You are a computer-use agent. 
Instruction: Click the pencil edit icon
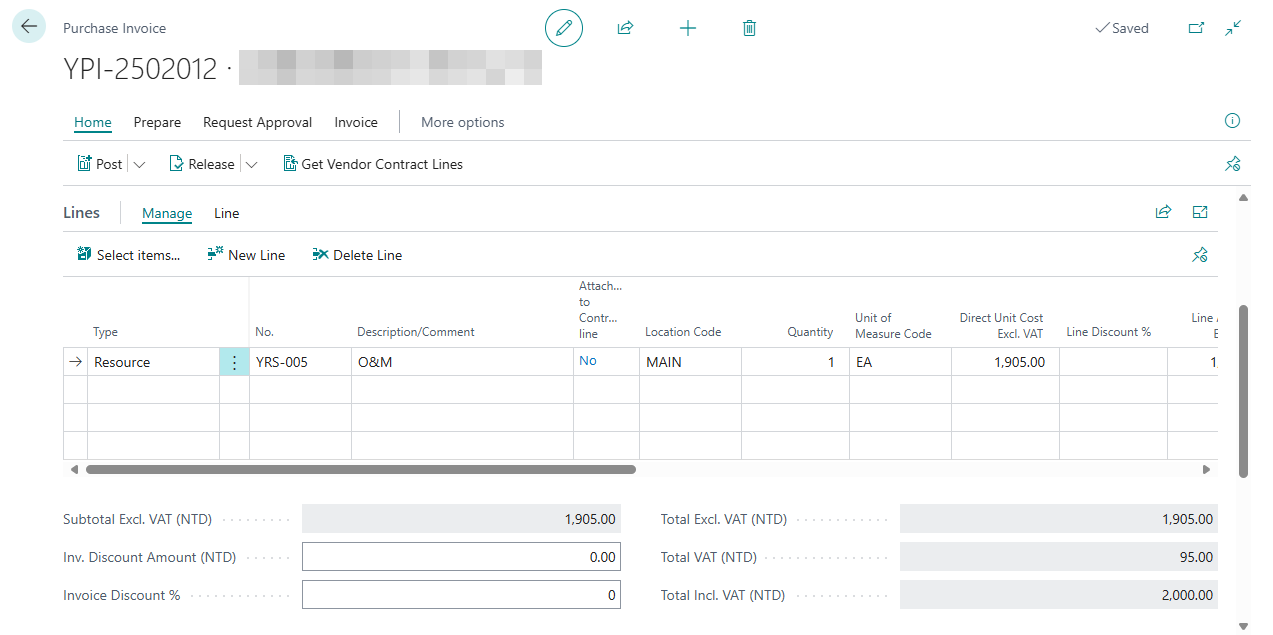[x=564, y=28]
